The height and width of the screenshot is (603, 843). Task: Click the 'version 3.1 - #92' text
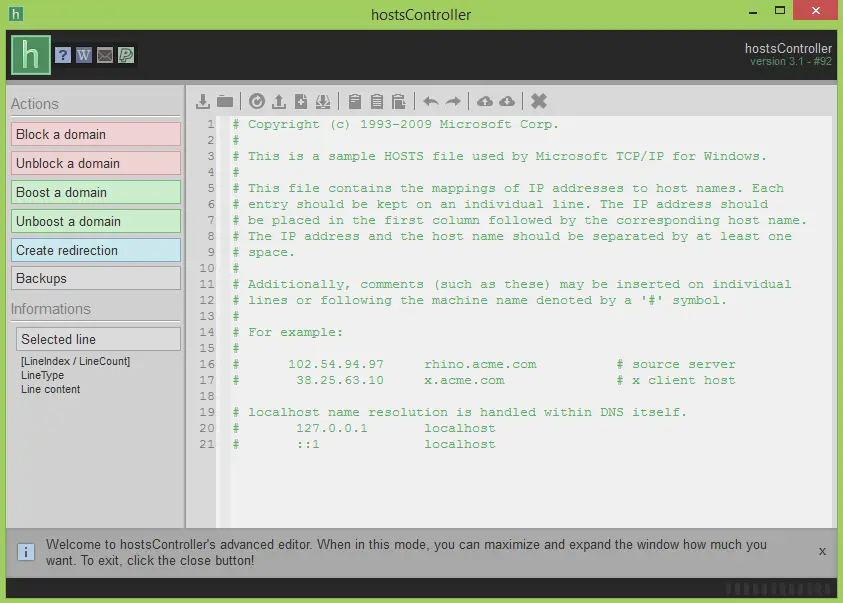point(791,61)
